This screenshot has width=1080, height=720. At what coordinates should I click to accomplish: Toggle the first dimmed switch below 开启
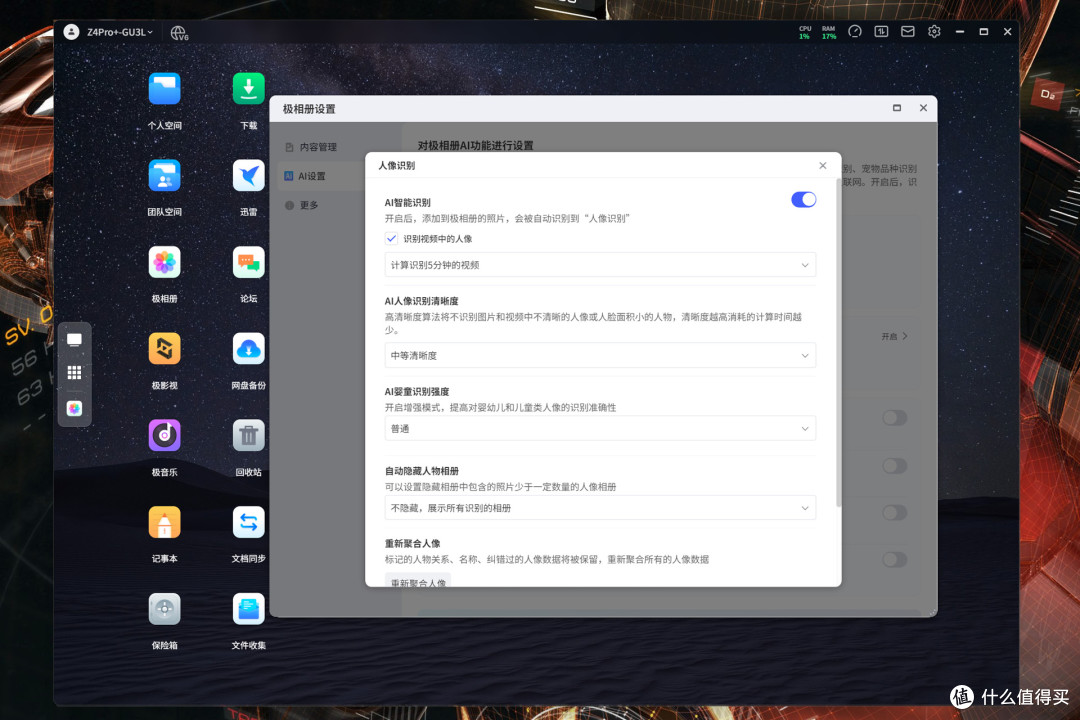[895, 418]
